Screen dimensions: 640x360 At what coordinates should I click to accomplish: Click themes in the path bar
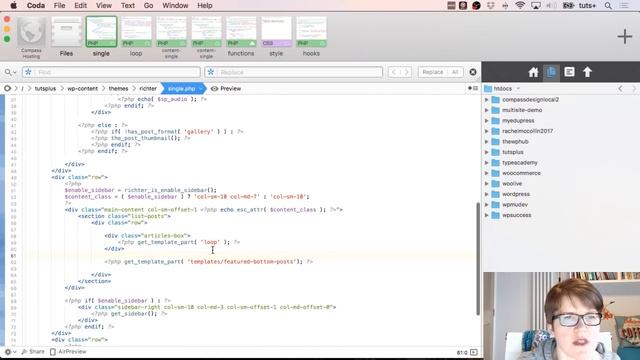pos(118,89)
